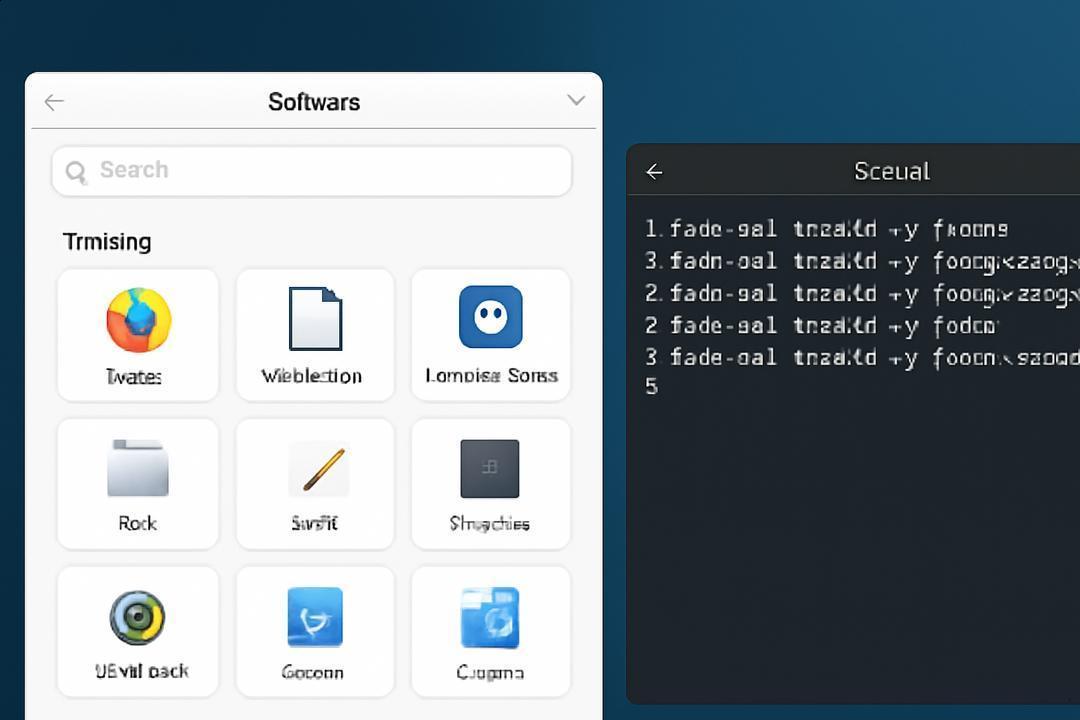Open the Rock folder icon
Image resolution: width=1080 pixels, height=720 pixels.
pyautogui.click(x=138, y=468)
